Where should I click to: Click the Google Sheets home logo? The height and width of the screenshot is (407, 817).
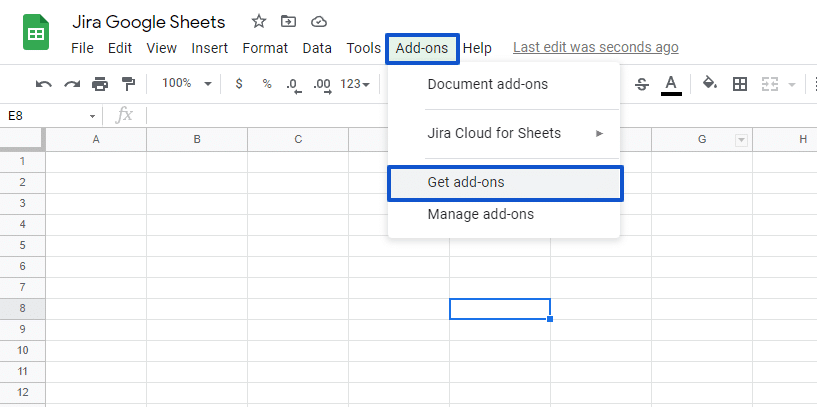pyautogui.click(x=36, y=32)
